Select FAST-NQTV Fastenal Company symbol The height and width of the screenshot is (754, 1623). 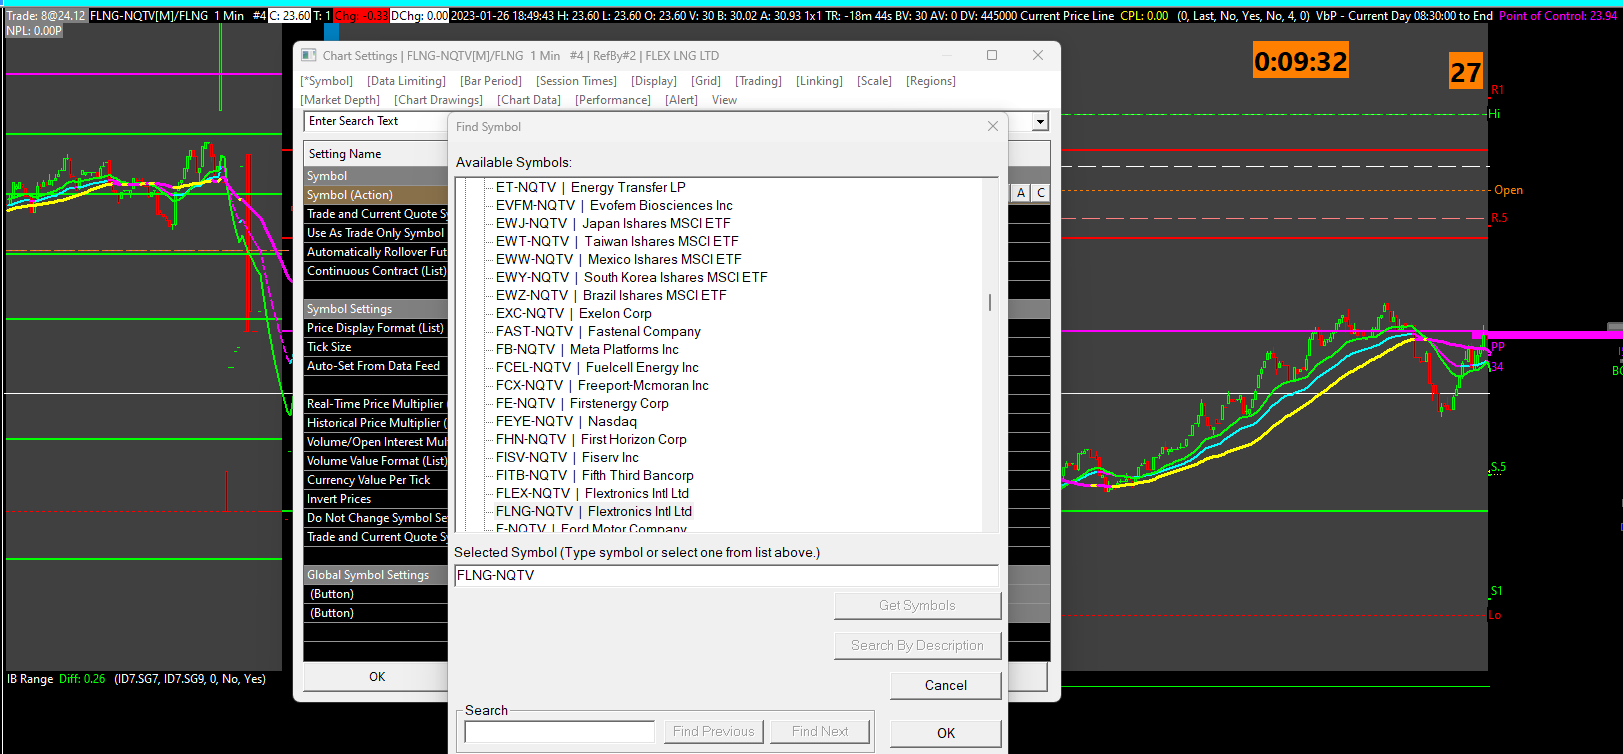click(x=598, y=331)
